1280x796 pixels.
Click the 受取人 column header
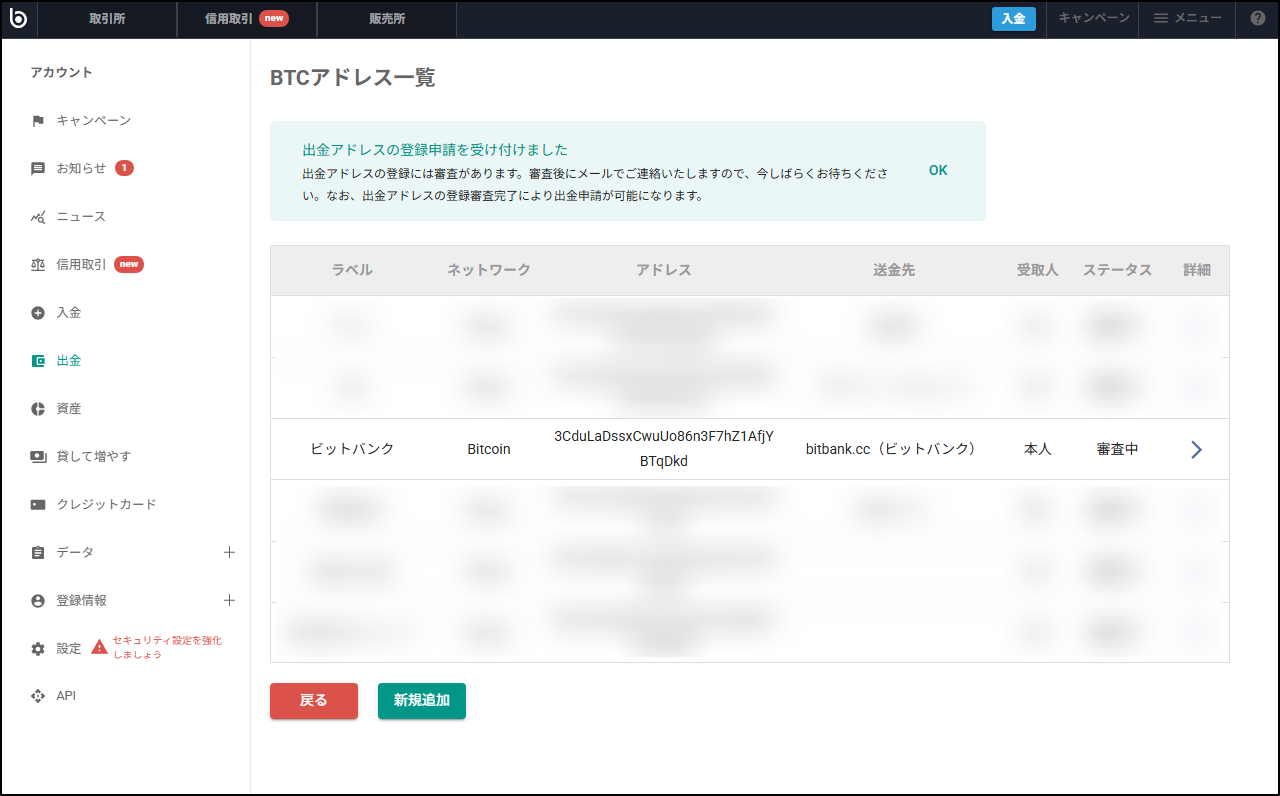1038,270
